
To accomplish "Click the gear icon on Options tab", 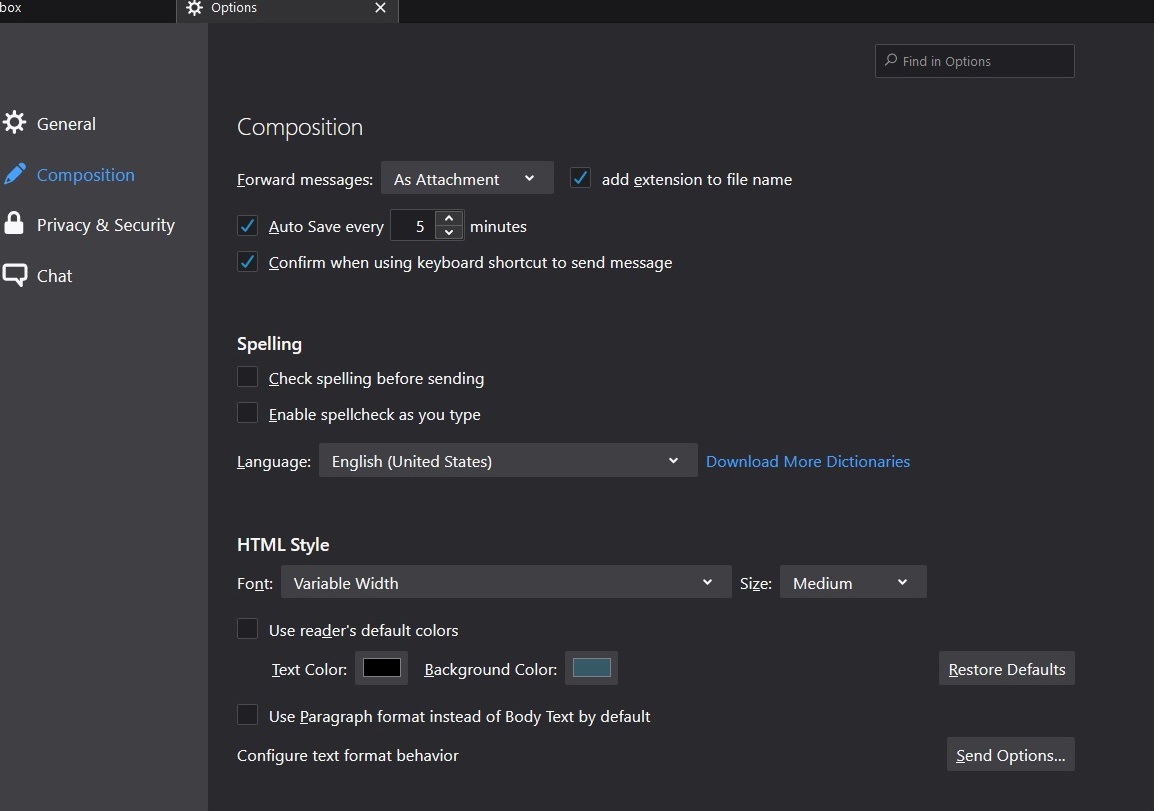I will pyautogui.click(x=195, y=8).
